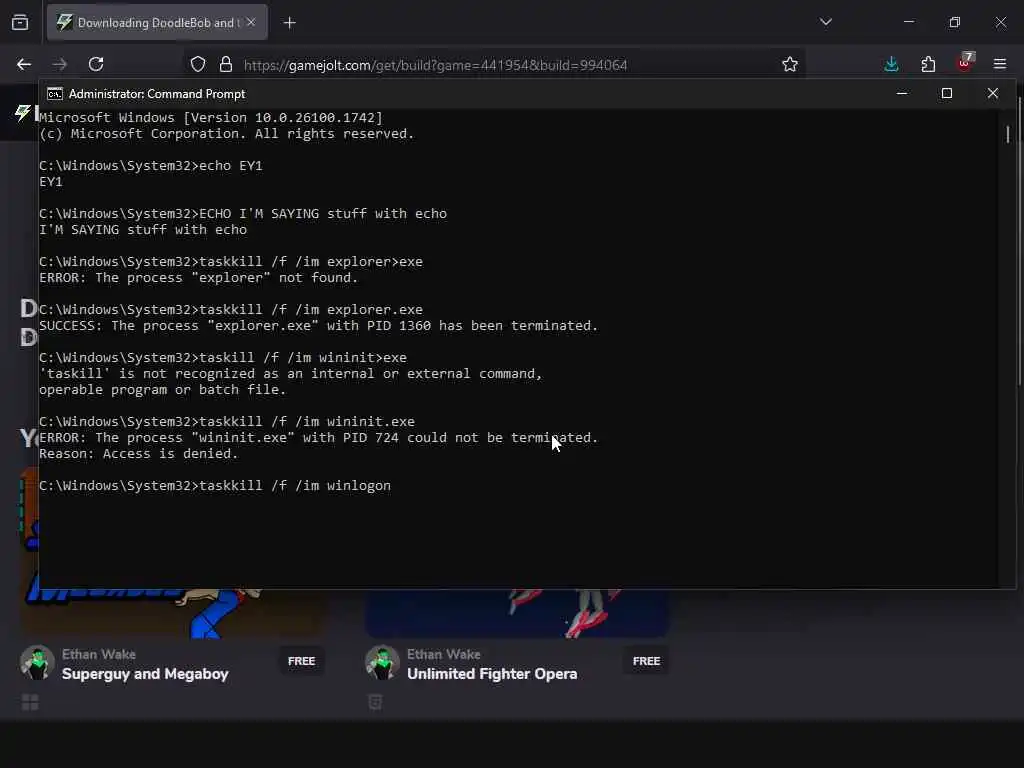Select the Downloading DoodleBob browser tab

coord(157,22)
